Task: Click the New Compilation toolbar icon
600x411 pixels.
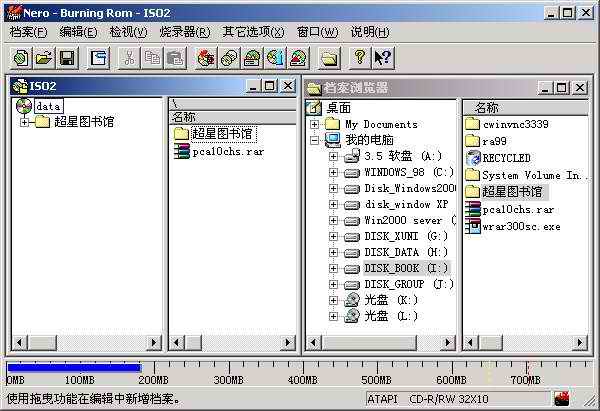Action: (21, 58)
